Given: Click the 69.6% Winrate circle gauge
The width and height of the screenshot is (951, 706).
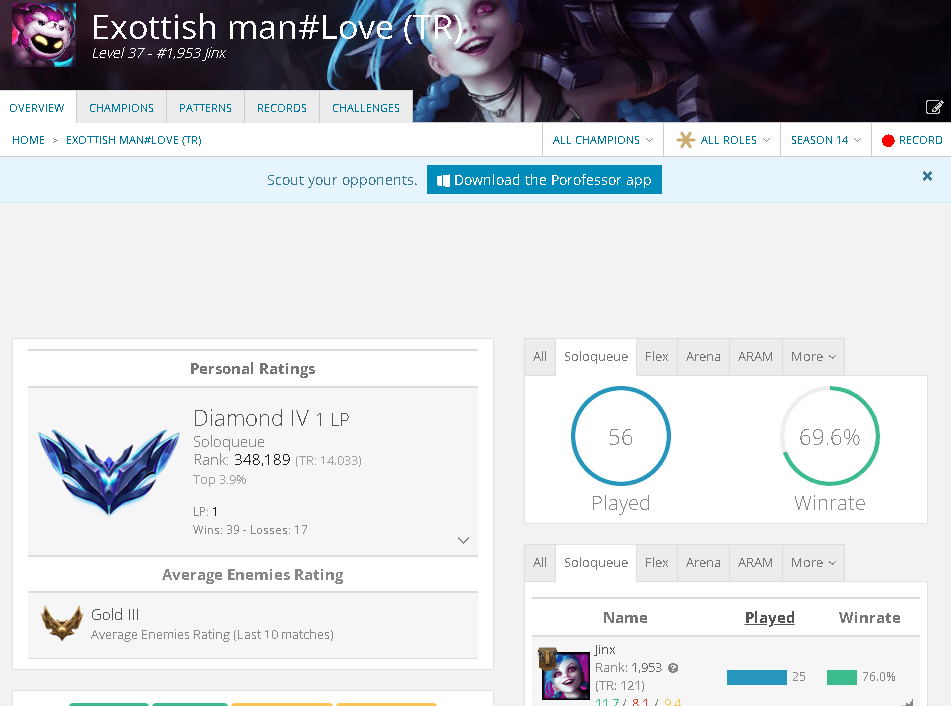Looking at the screenshot, I should (x=829, y=436).
